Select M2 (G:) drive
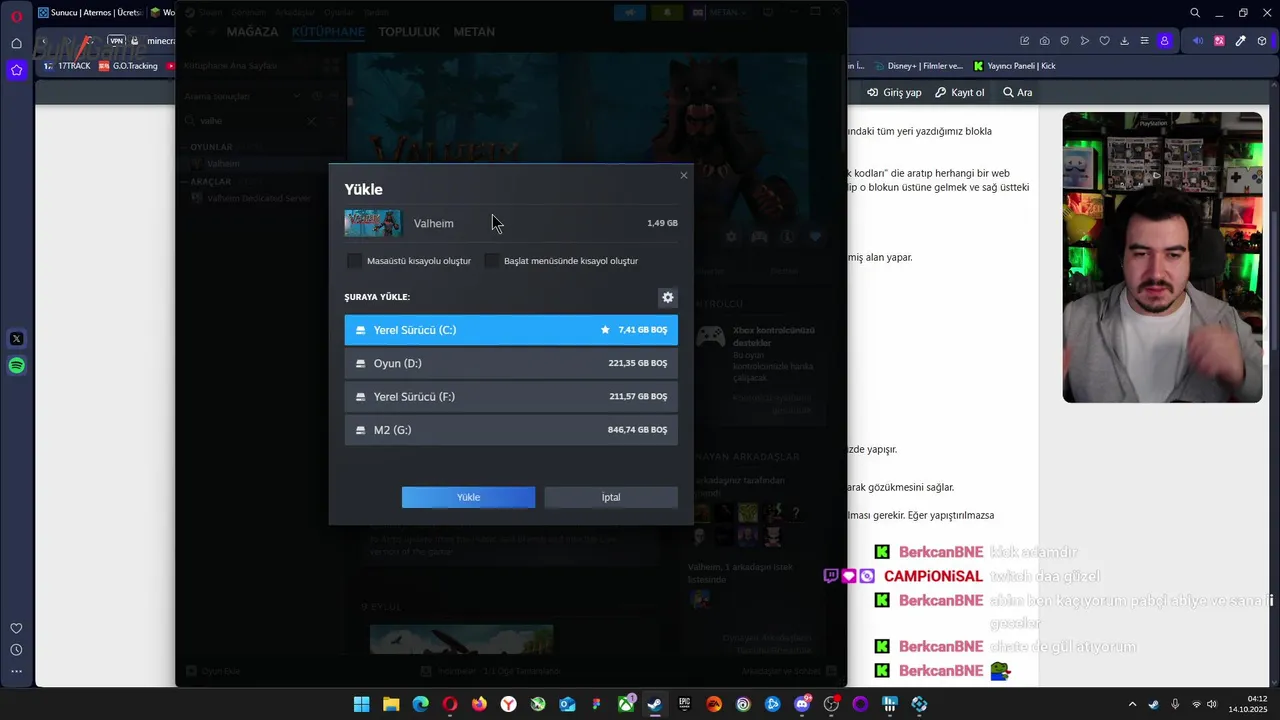Image resolution: width=1280 pixels, height=720 pixels. click(511, 430)
